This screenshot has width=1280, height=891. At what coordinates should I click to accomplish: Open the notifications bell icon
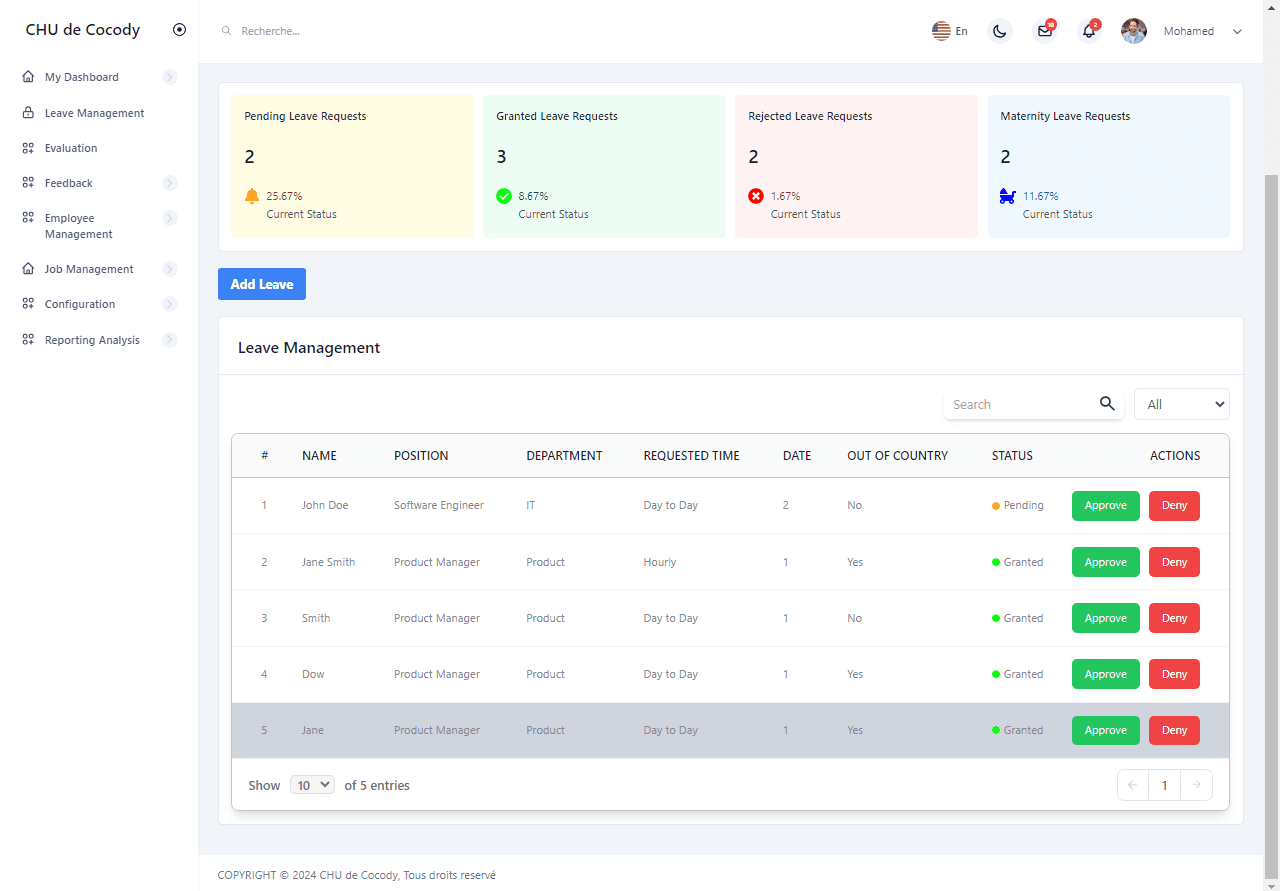(1089, 31)
